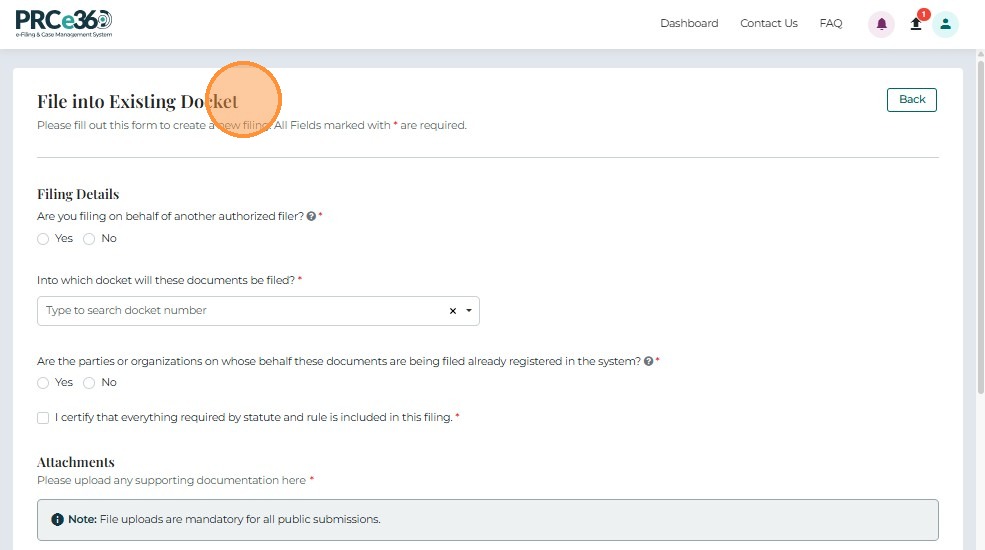Open the notifications bell
This screenshot has height=550, width=985.
point(881,24)
